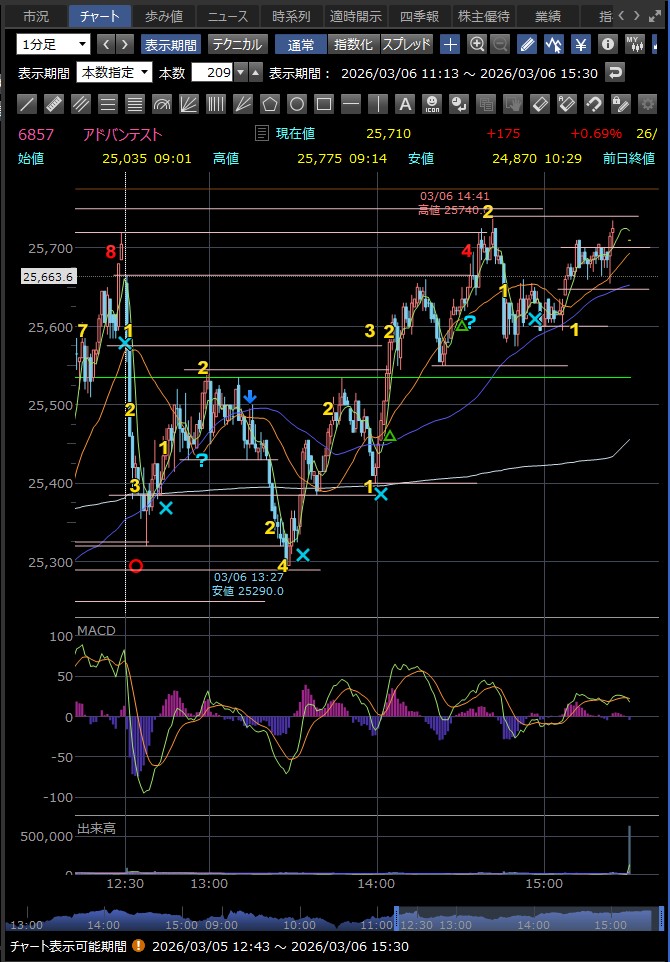
Task: Toggle the crosshair cursor button
Action: click(451, 44)
